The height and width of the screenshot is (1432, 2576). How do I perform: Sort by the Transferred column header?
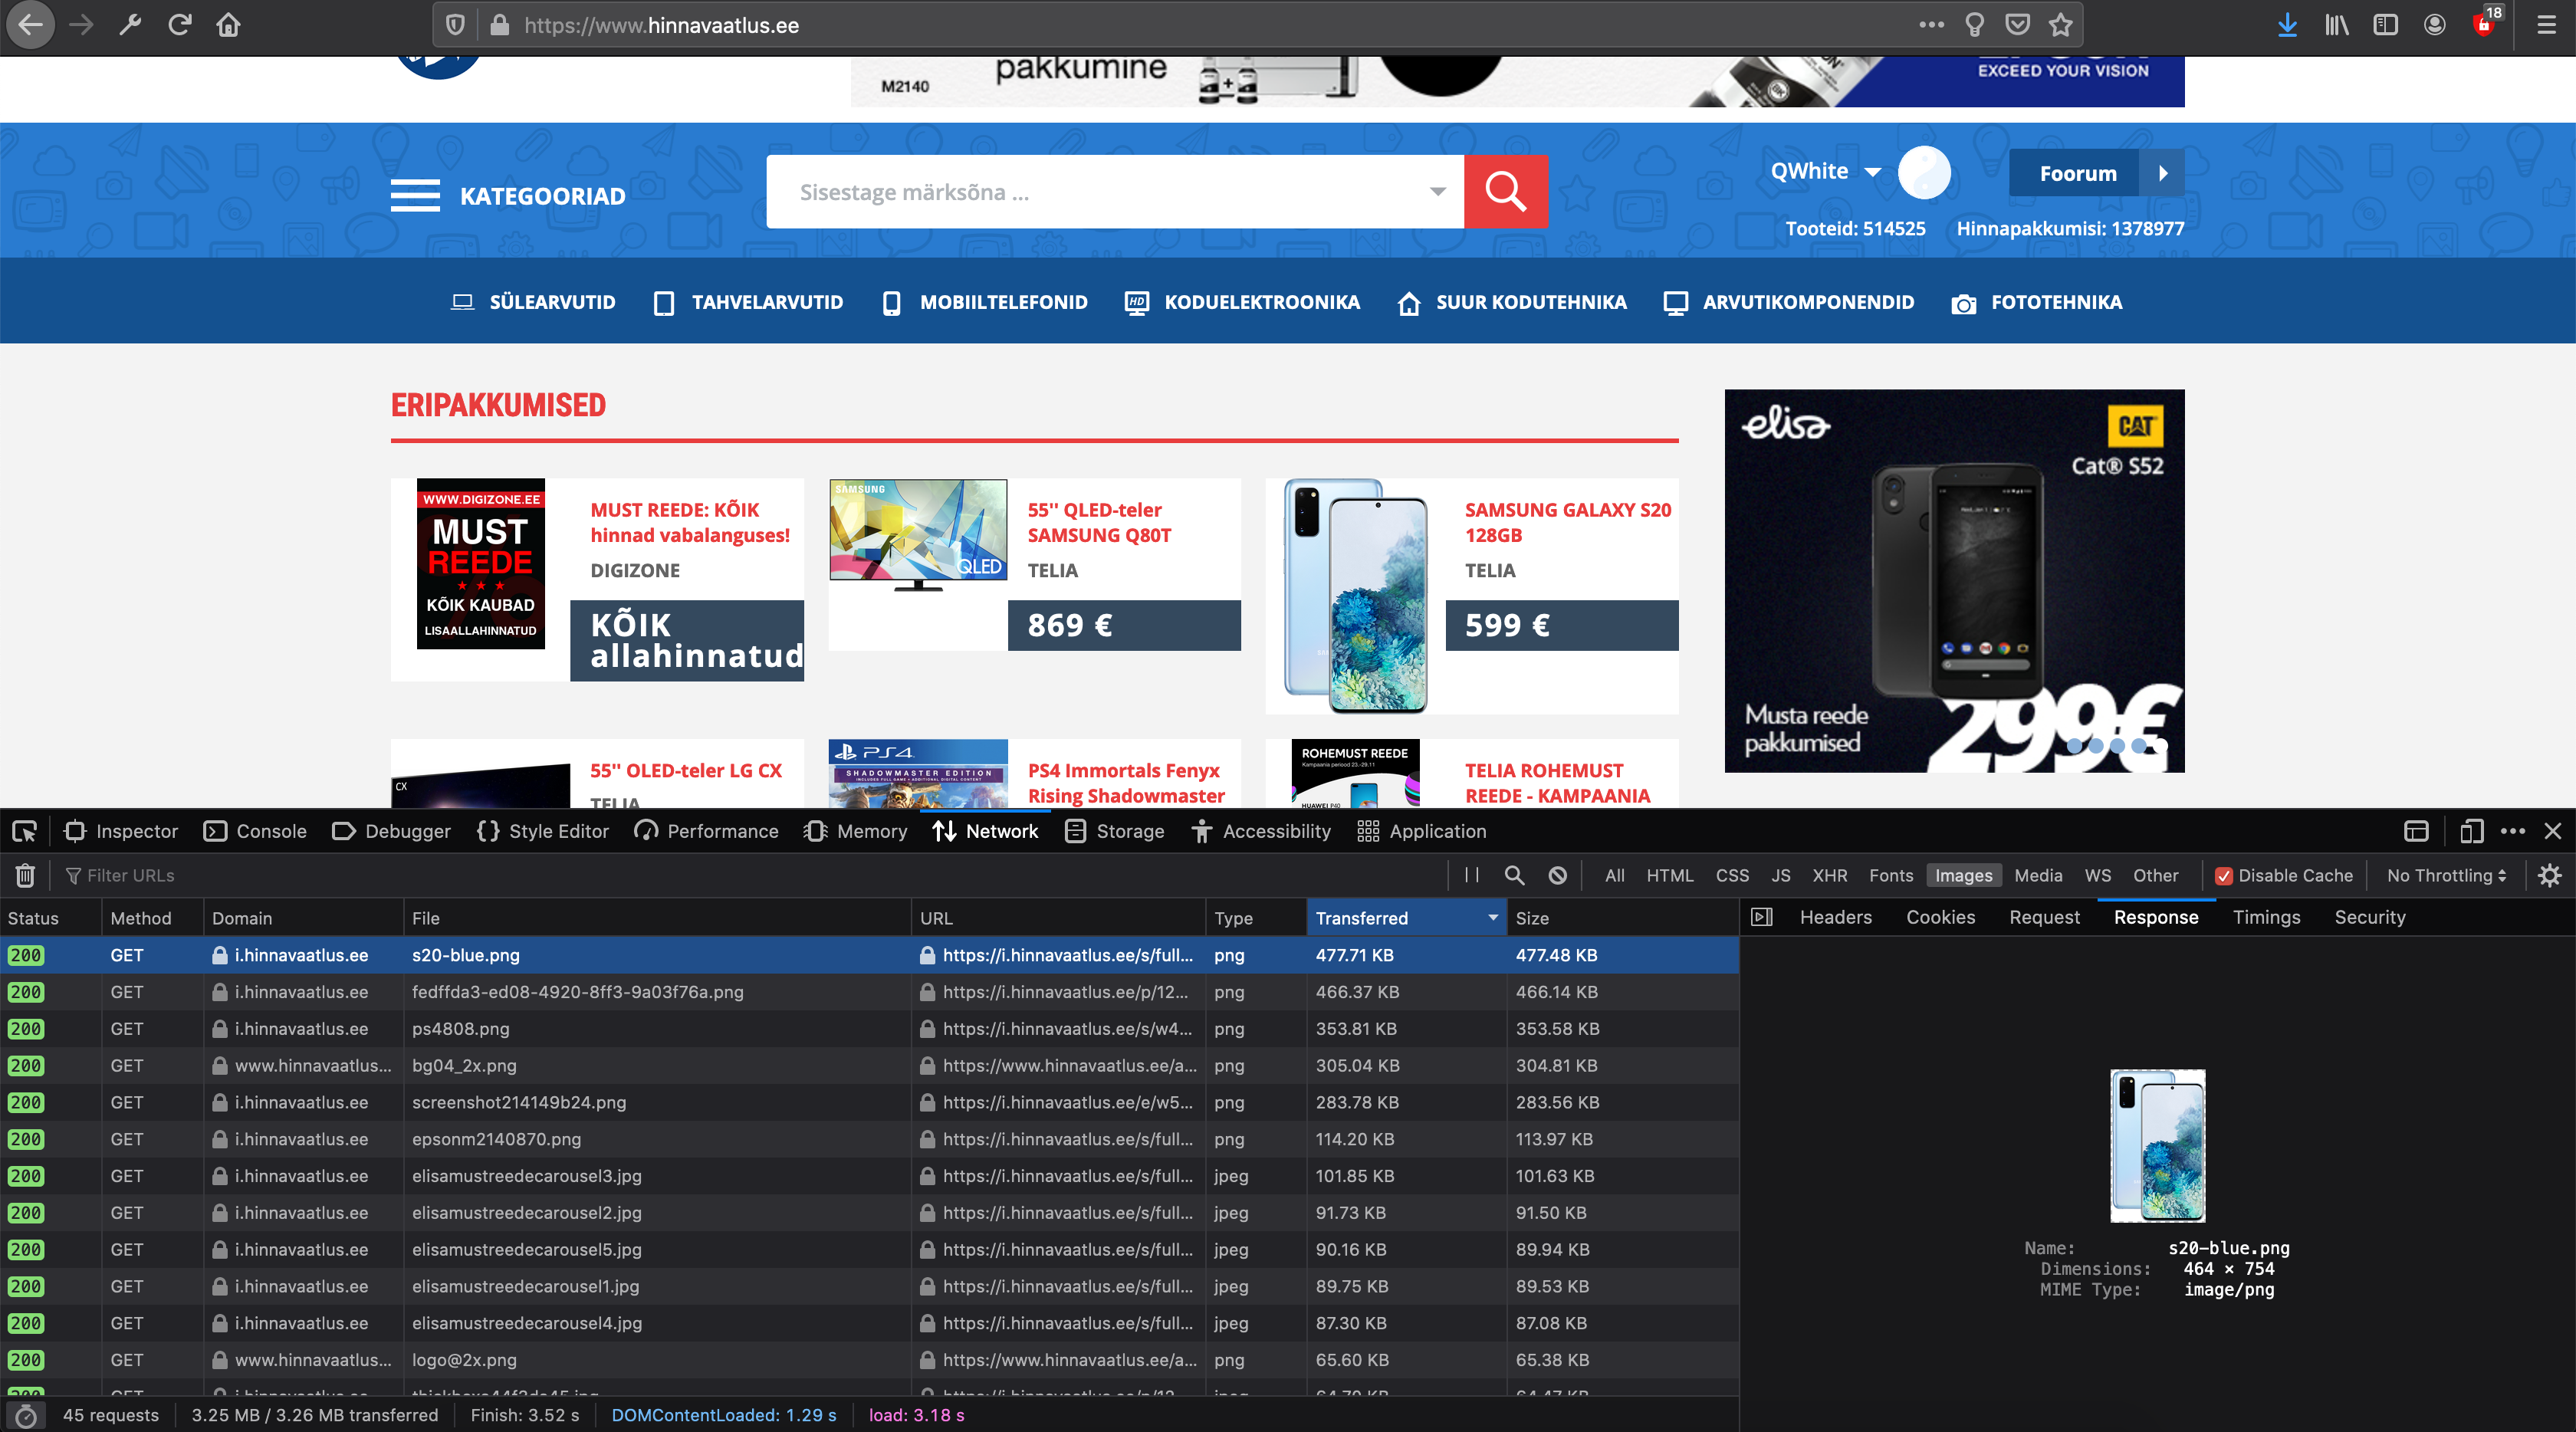(x=1405, y=917)
